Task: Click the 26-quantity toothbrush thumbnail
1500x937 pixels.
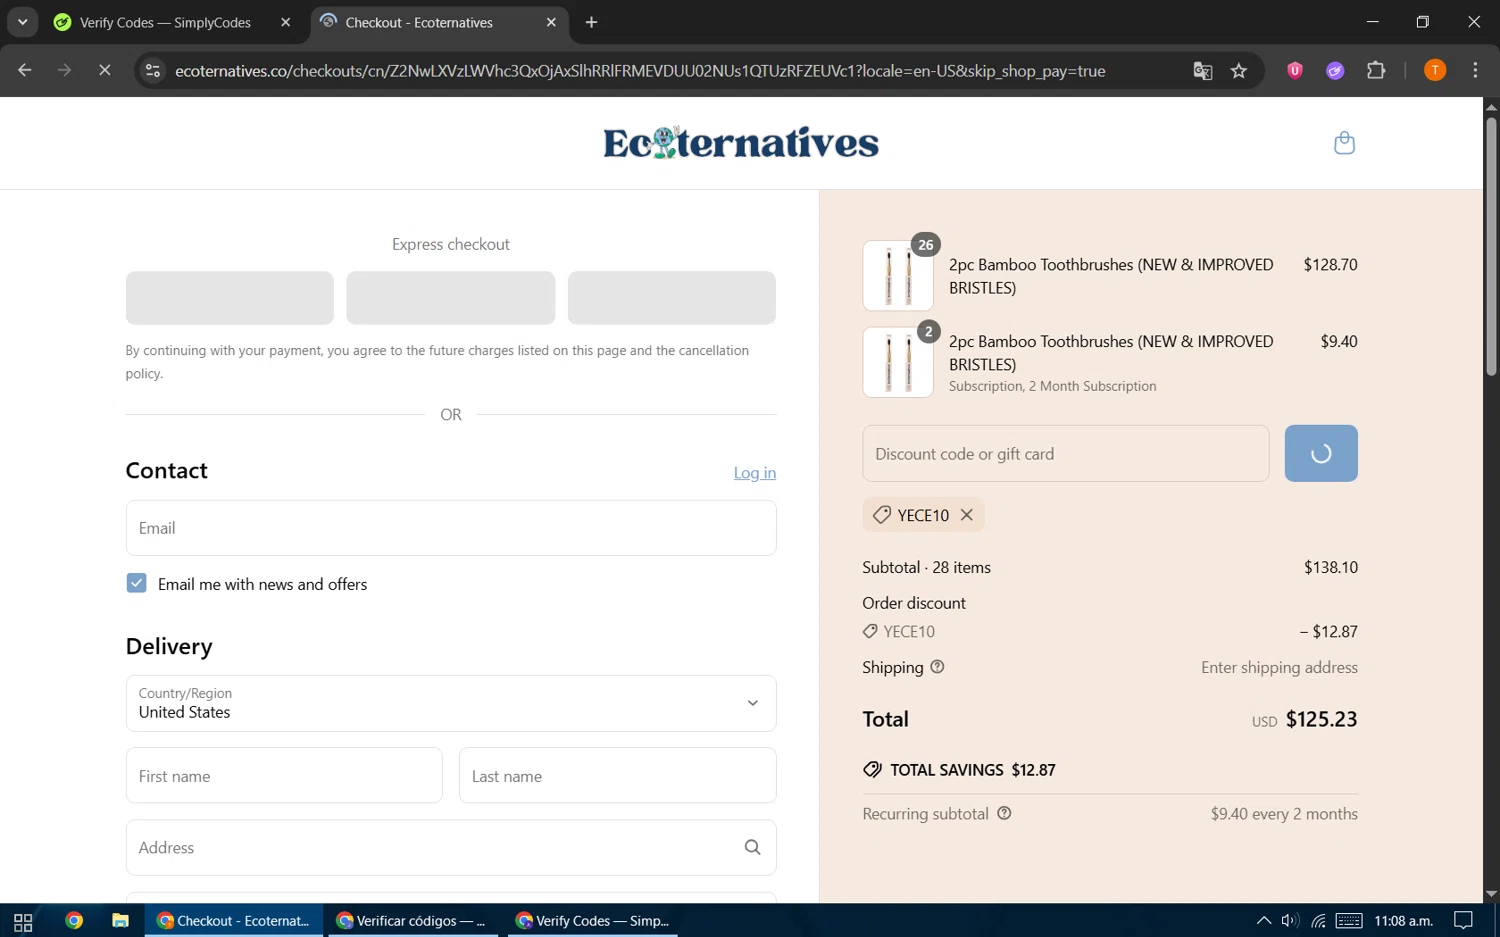Action: coord(898,276)
